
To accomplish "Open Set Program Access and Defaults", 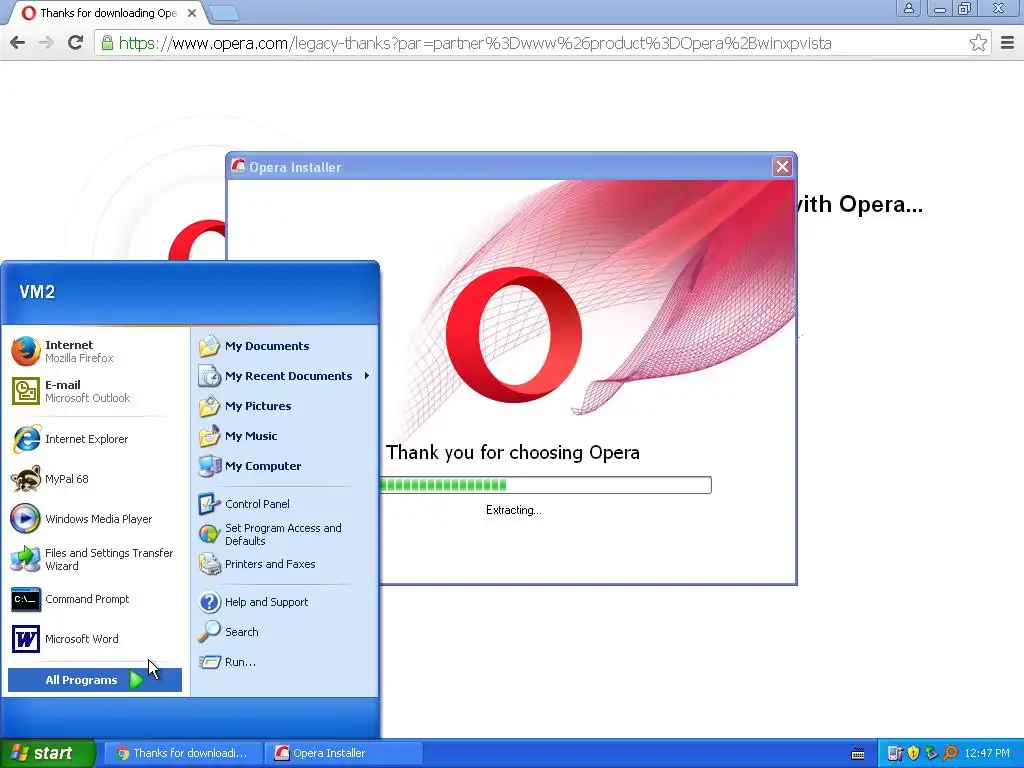I will point(285,534).
